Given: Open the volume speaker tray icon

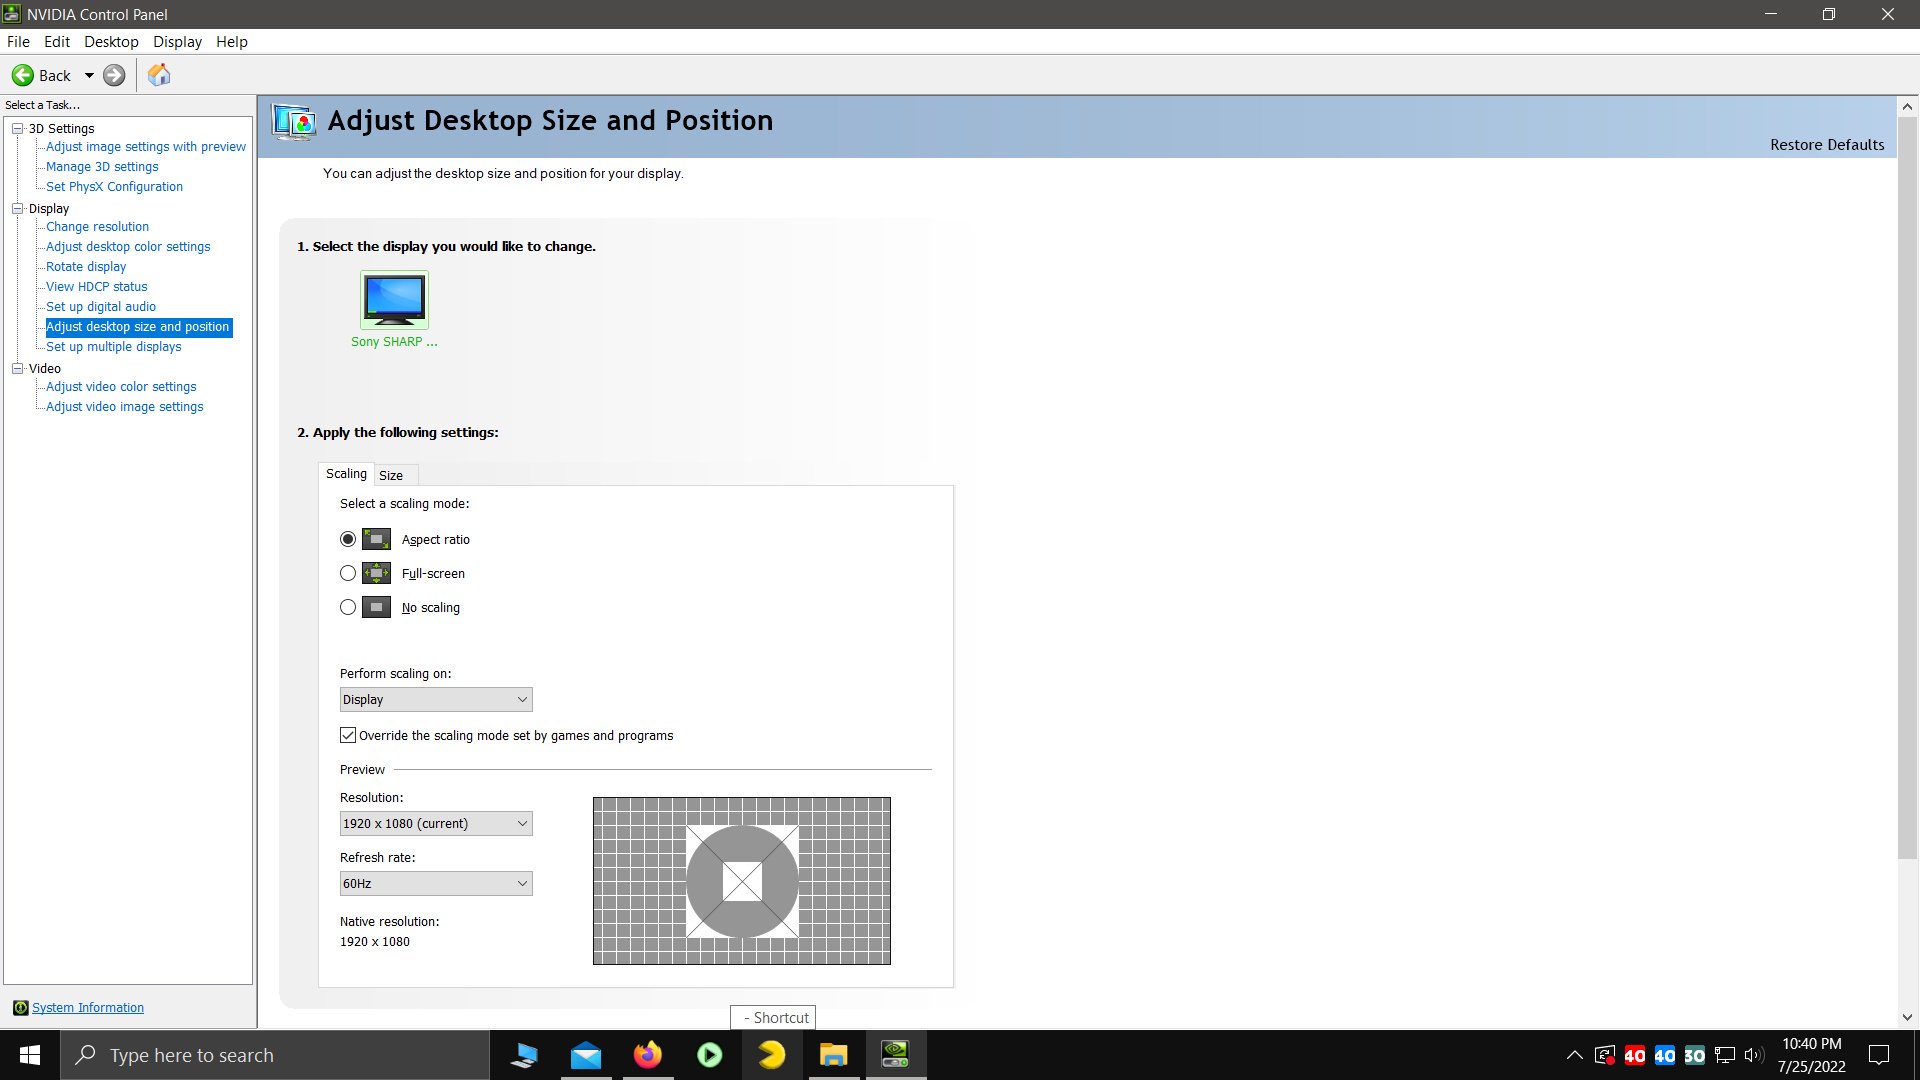Looking at the screenshot, I should tap(1753, 1055).
